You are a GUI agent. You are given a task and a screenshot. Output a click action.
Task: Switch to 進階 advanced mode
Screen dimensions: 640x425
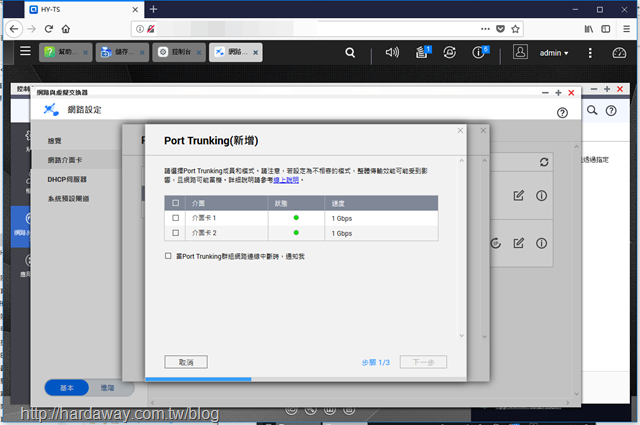(x=108, y=388)
